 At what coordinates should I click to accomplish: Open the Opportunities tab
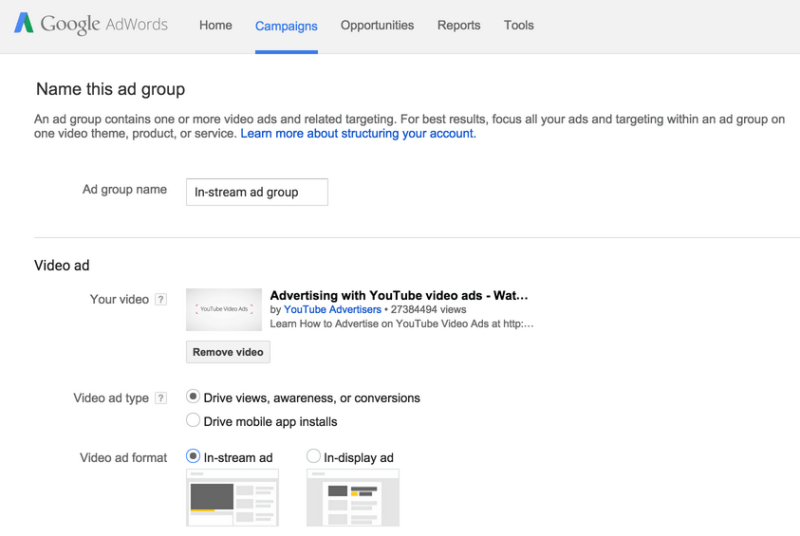[377, 25]
